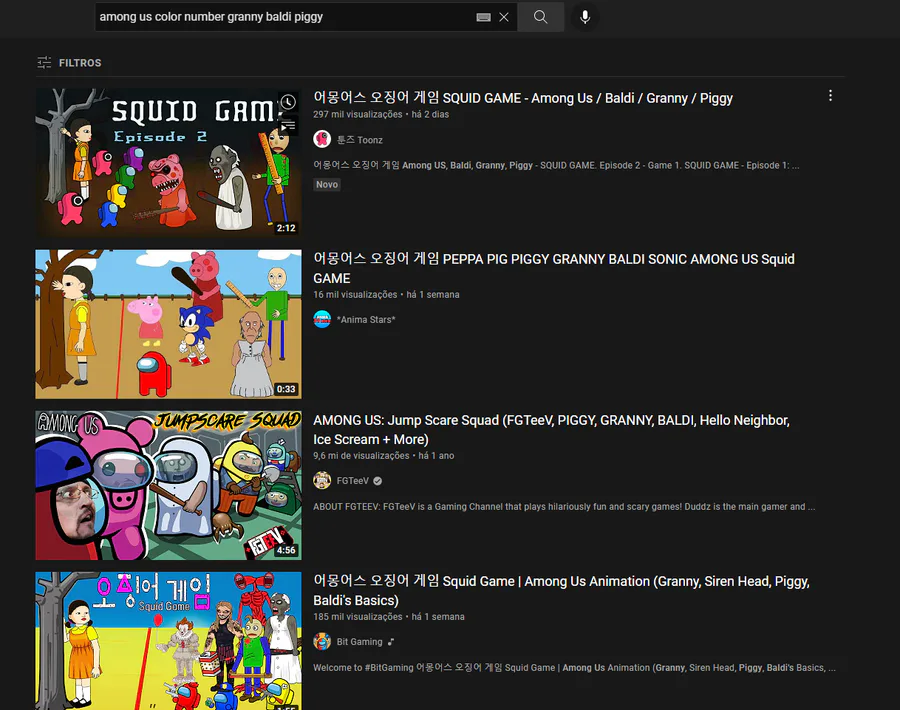Click the 4:56 duration badge

[x=286, y=550]
